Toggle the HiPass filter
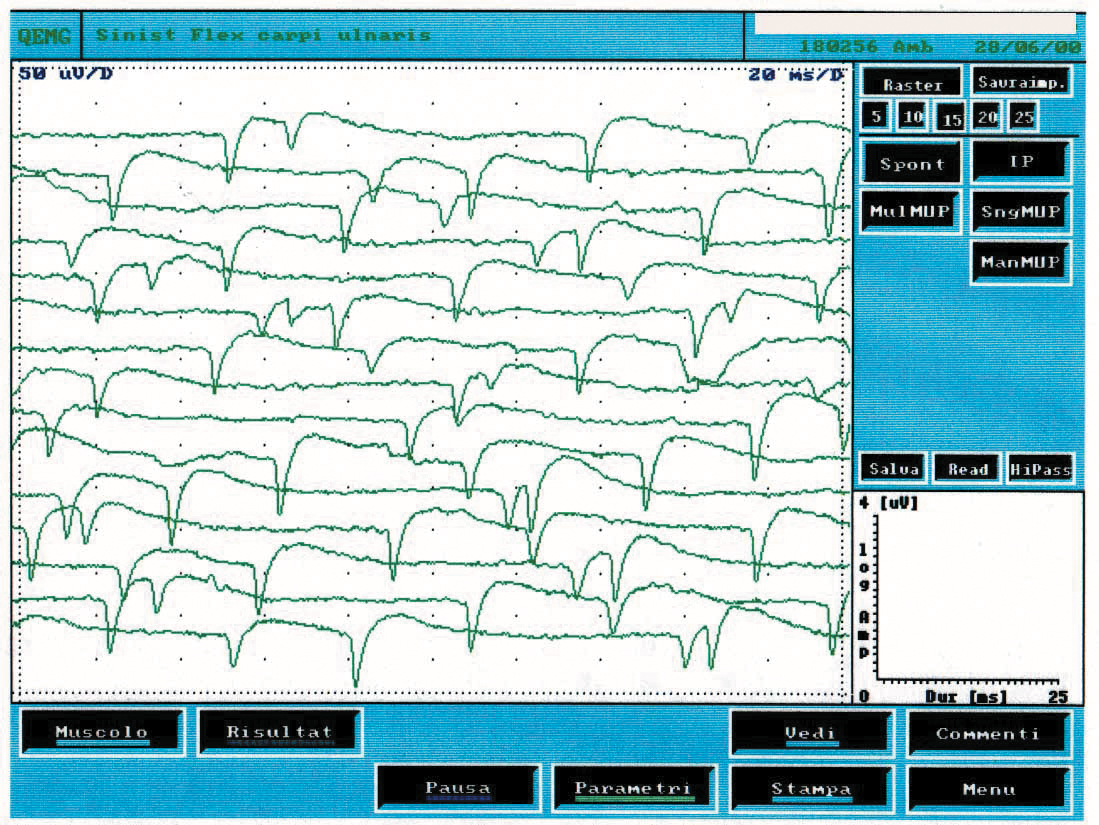1099x825 pixels. (1039, 469)
